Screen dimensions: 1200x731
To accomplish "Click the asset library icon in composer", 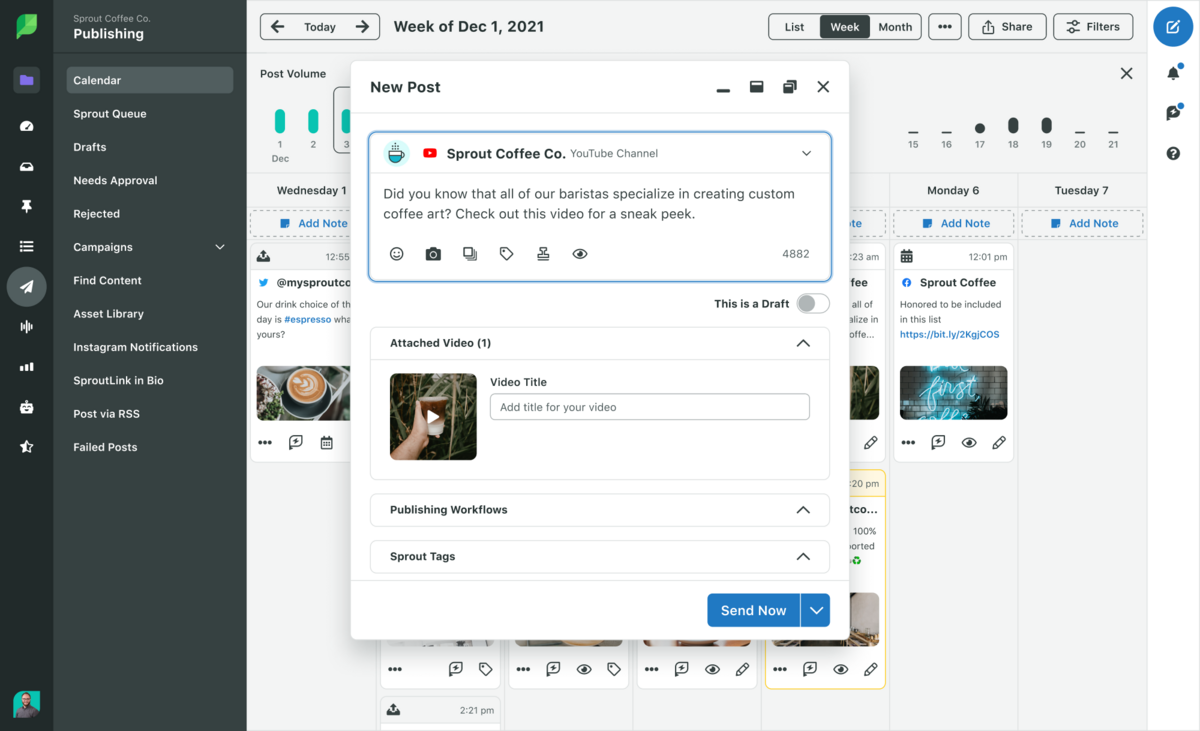I will point(470,254).
